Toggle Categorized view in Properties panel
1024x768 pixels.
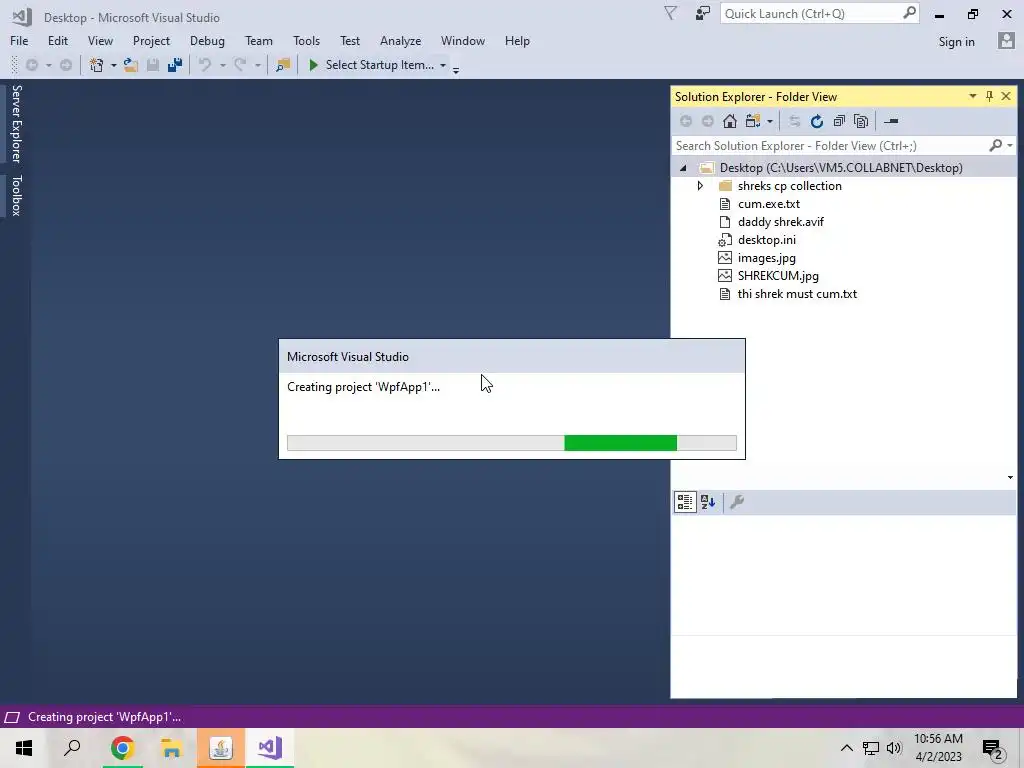(x=685, y=502)
